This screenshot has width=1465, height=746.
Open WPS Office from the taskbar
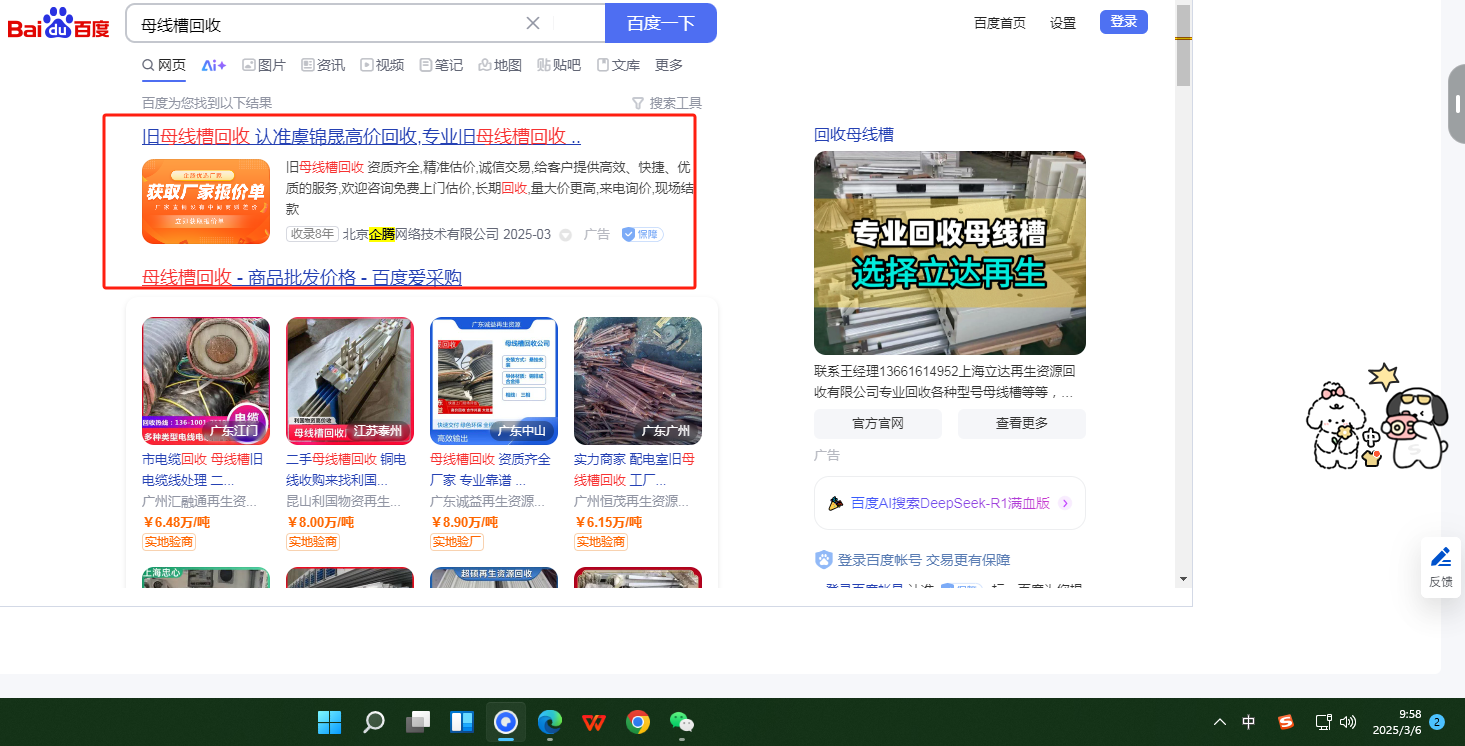point(594,722)
